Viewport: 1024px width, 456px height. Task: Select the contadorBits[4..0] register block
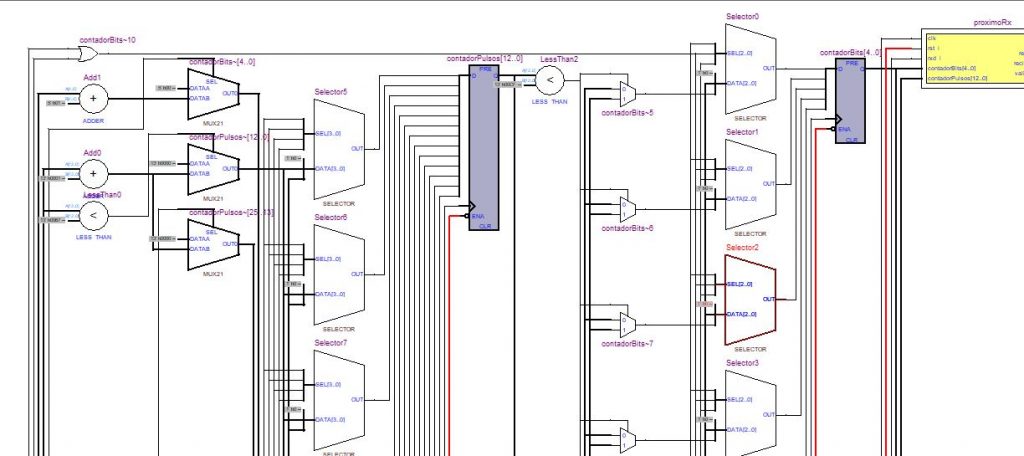(x=851, y=100)
